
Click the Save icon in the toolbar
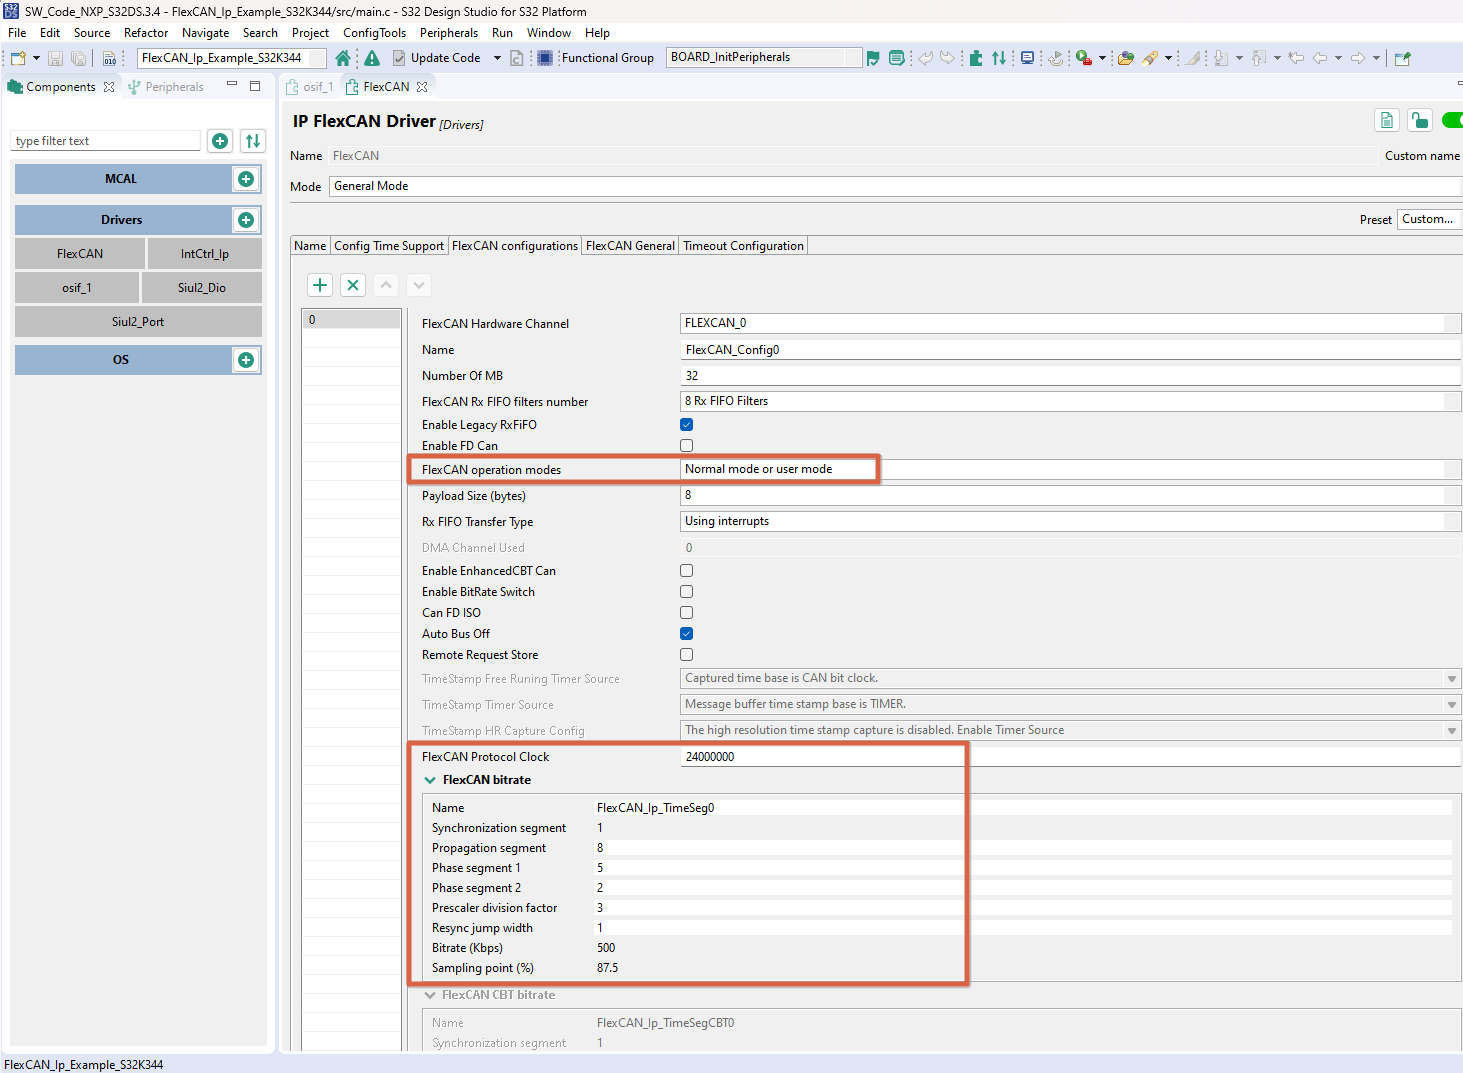(55, 57)
